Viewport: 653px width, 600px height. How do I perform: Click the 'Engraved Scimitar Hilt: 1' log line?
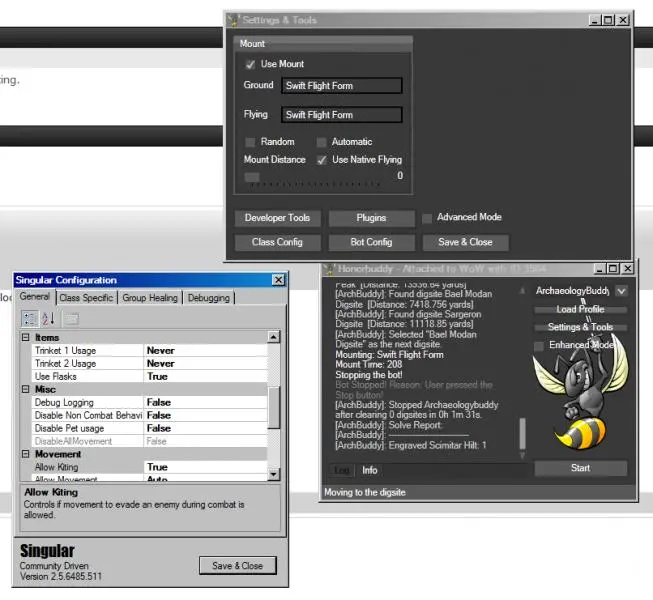coord(411,445)
